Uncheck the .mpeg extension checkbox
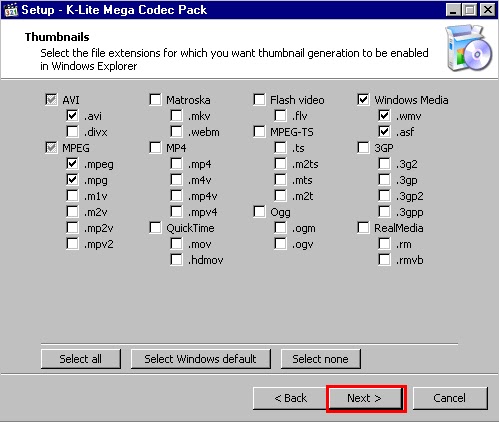The height and width of the screenshot is (422, 499). click(x=72, y=163)
